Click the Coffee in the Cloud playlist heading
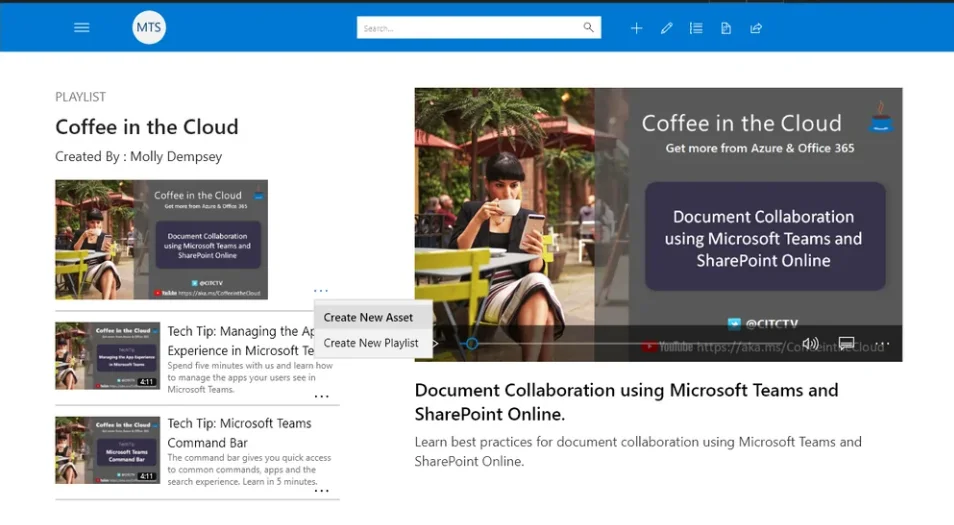The height and width of the screenshot is (525, 954). click(147, 127)
